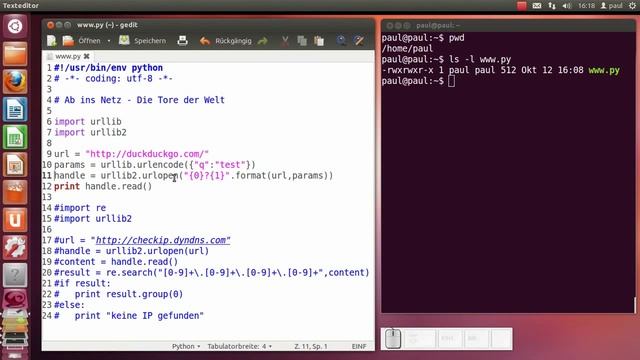640x360 pixels.
Task: Click the EINF insert mode indicator
Action: tap(359, 346)
